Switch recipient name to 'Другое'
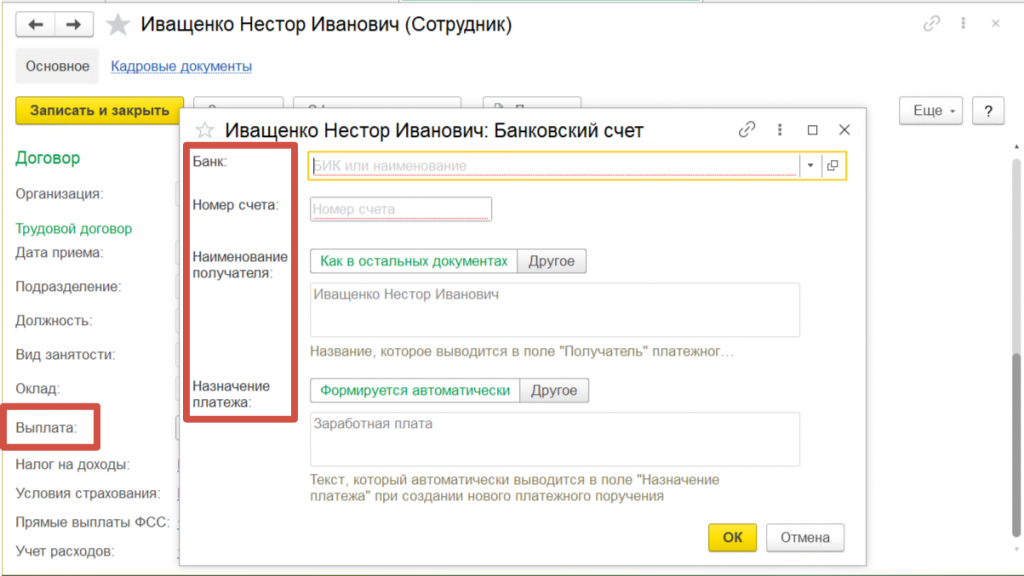 (552, 261)
